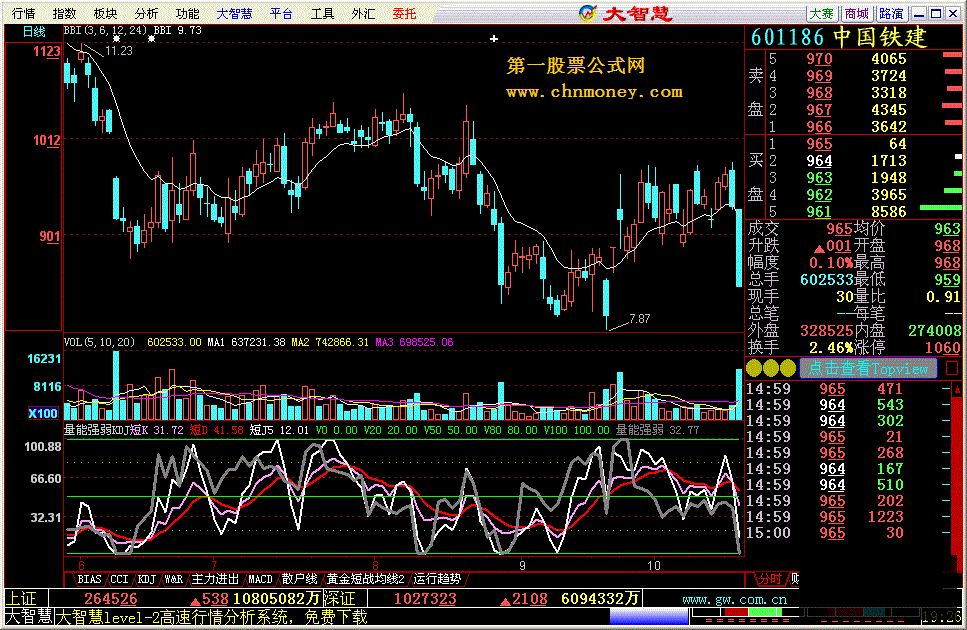Screen dimensions: 967x630
Task: Click sell level 1 price 966
Action: click(819, 127)
